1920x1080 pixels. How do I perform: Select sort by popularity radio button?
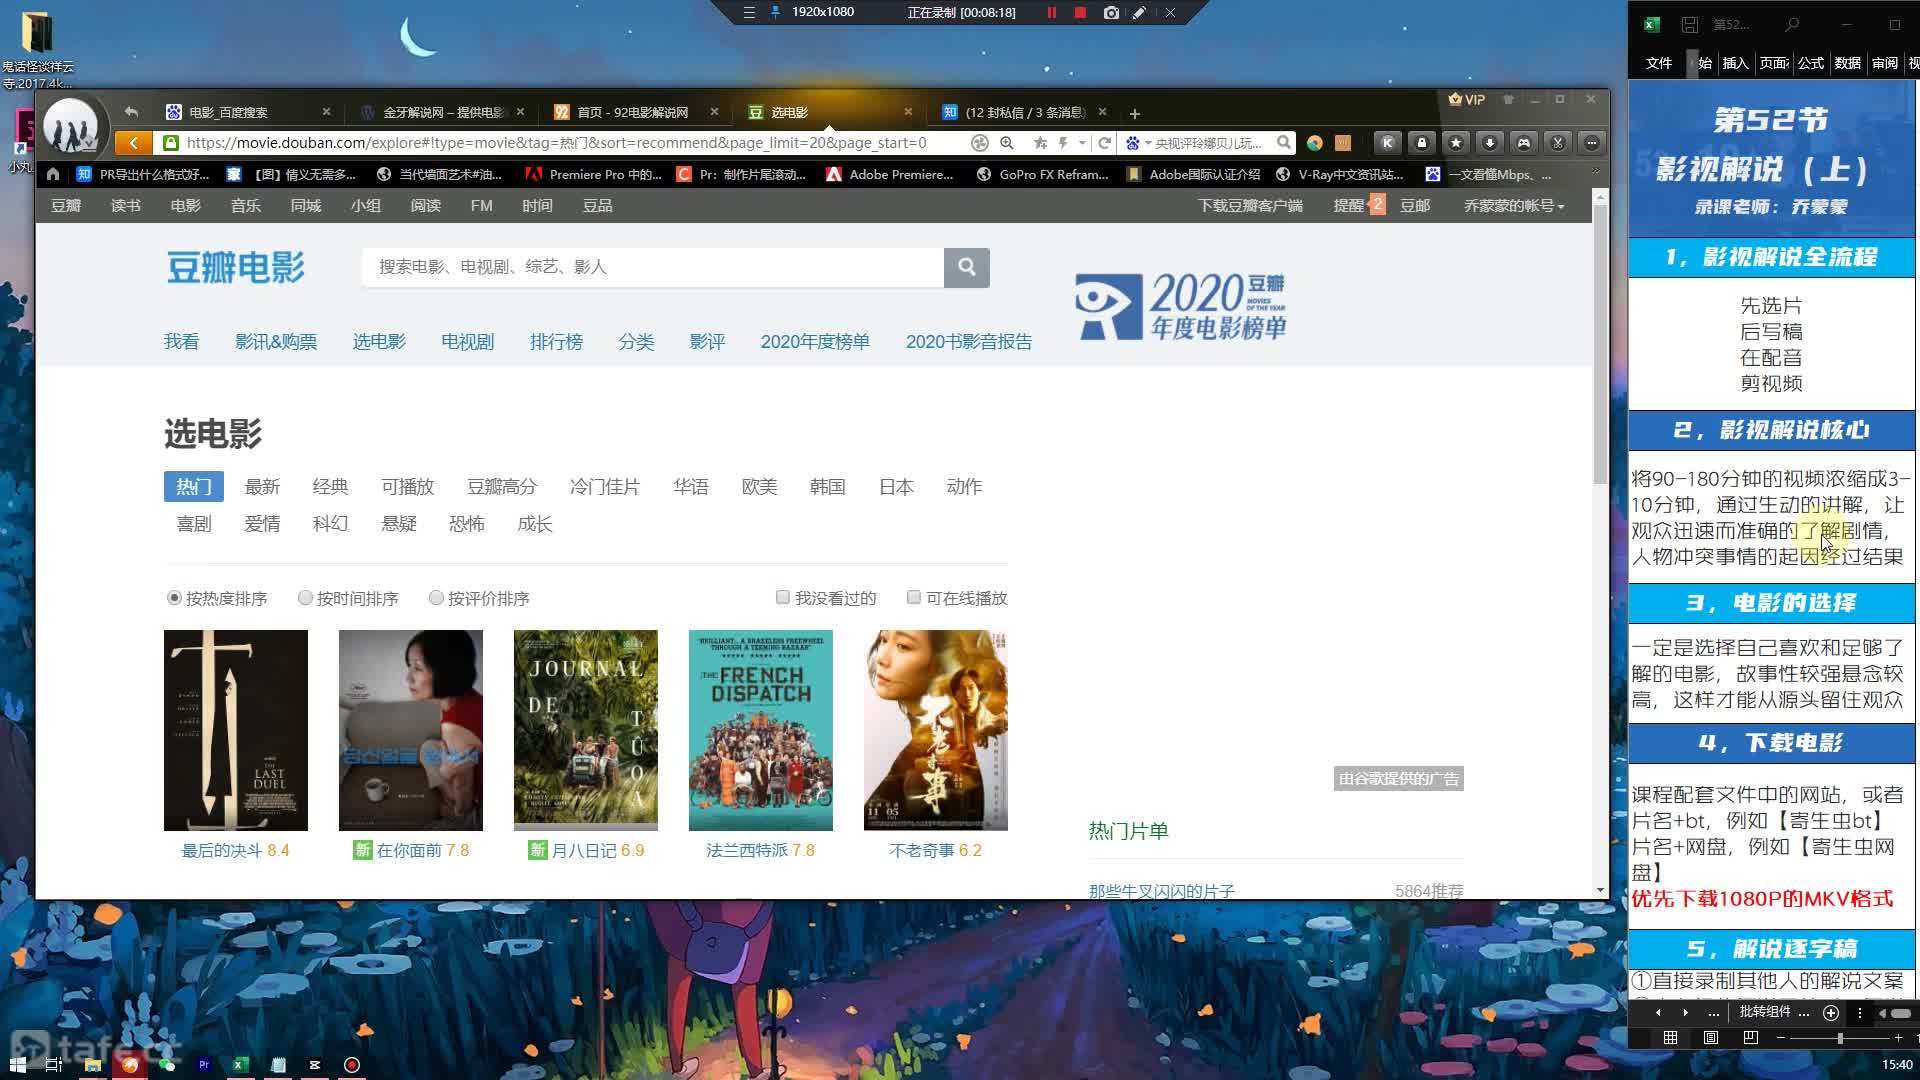174,598
